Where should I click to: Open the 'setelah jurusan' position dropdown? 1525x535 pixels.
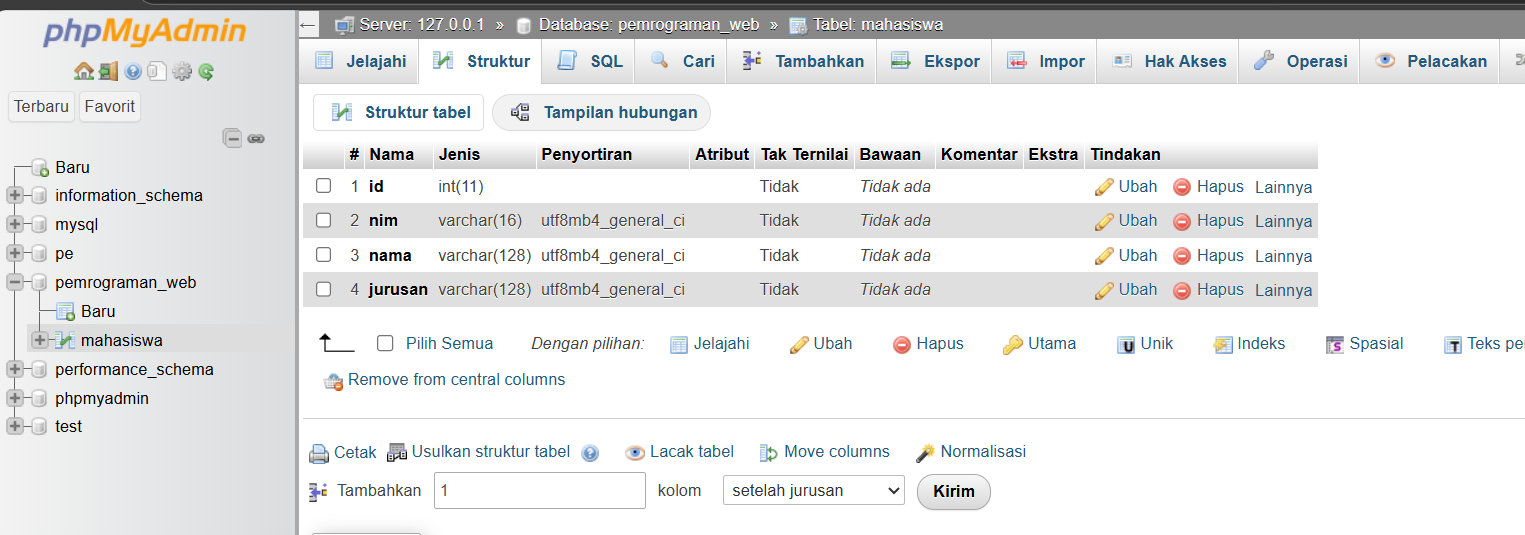(813, 491)
